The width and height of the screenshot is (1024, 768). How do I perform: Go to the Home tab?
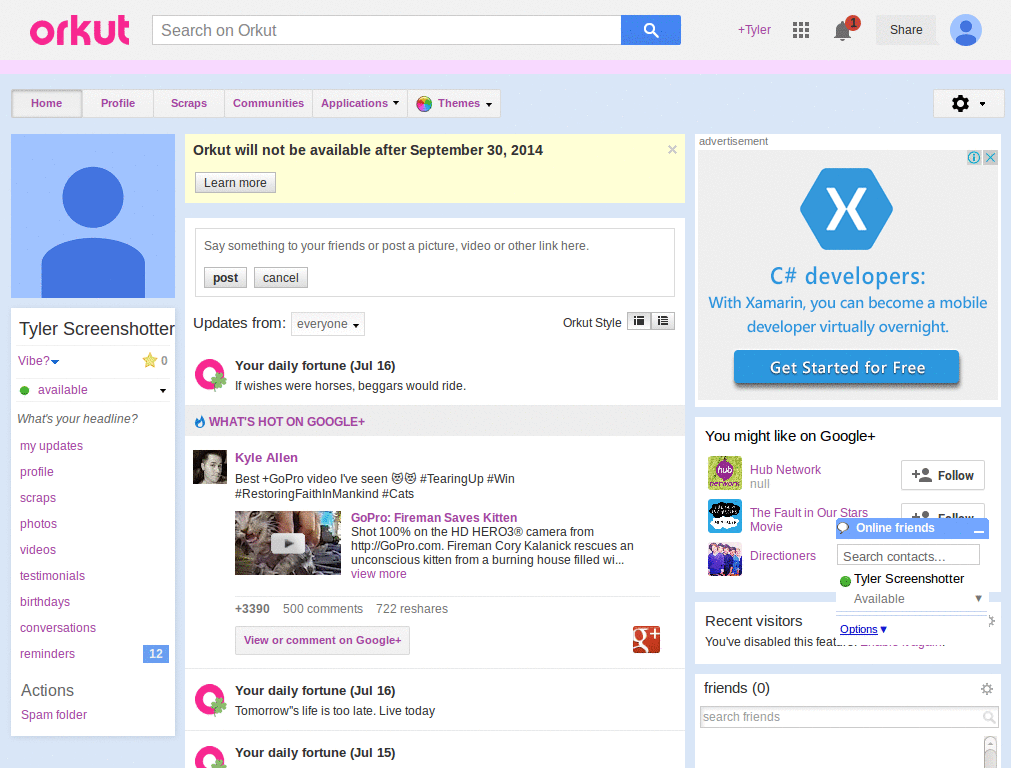point(46,103)
